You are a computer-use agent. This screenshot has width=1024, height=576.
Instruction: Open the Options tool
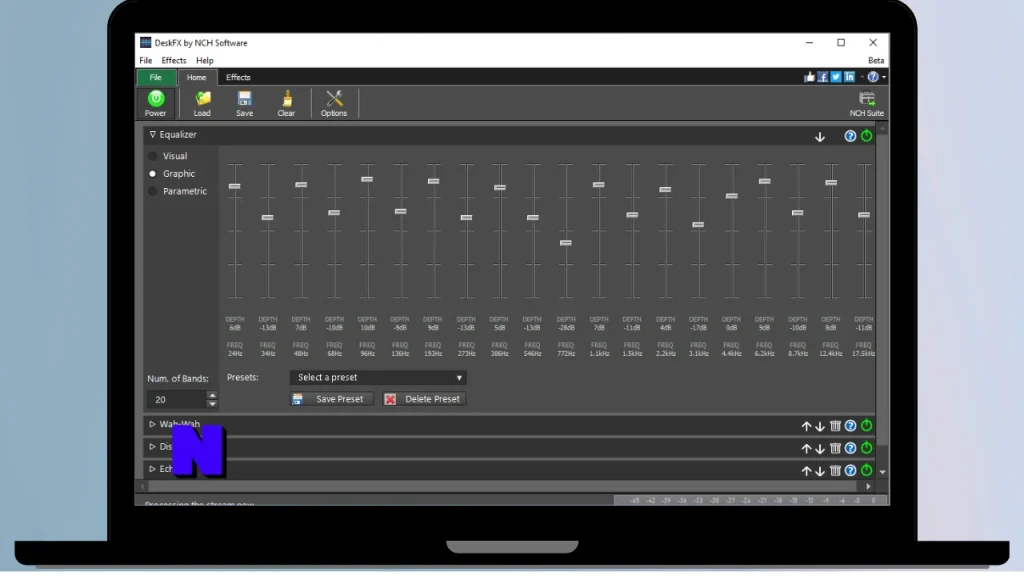[334, 104]
